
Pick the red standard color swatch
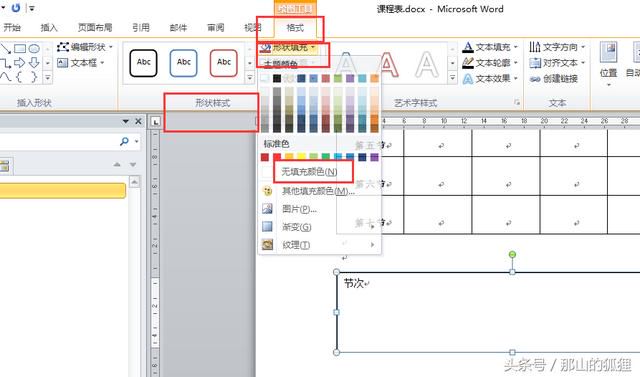pyautogui.click(x=277, y=157)
